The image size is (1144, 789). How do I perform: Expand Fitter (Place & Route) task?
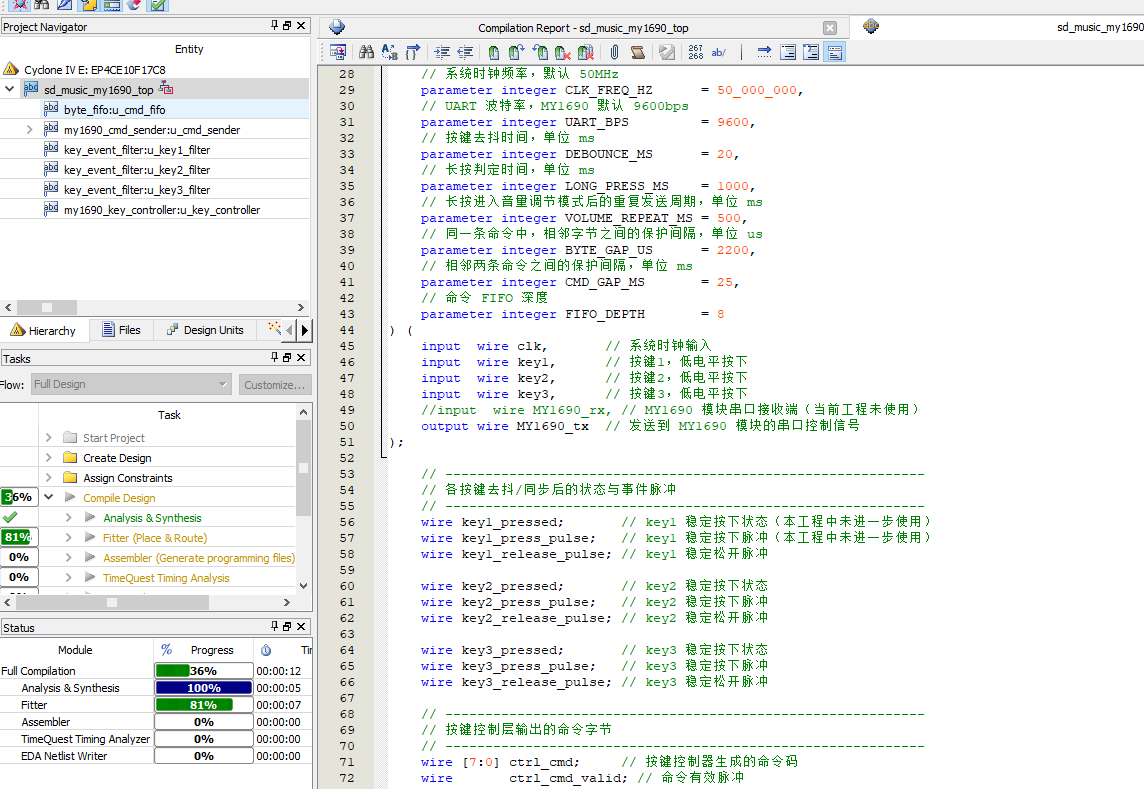69,537
